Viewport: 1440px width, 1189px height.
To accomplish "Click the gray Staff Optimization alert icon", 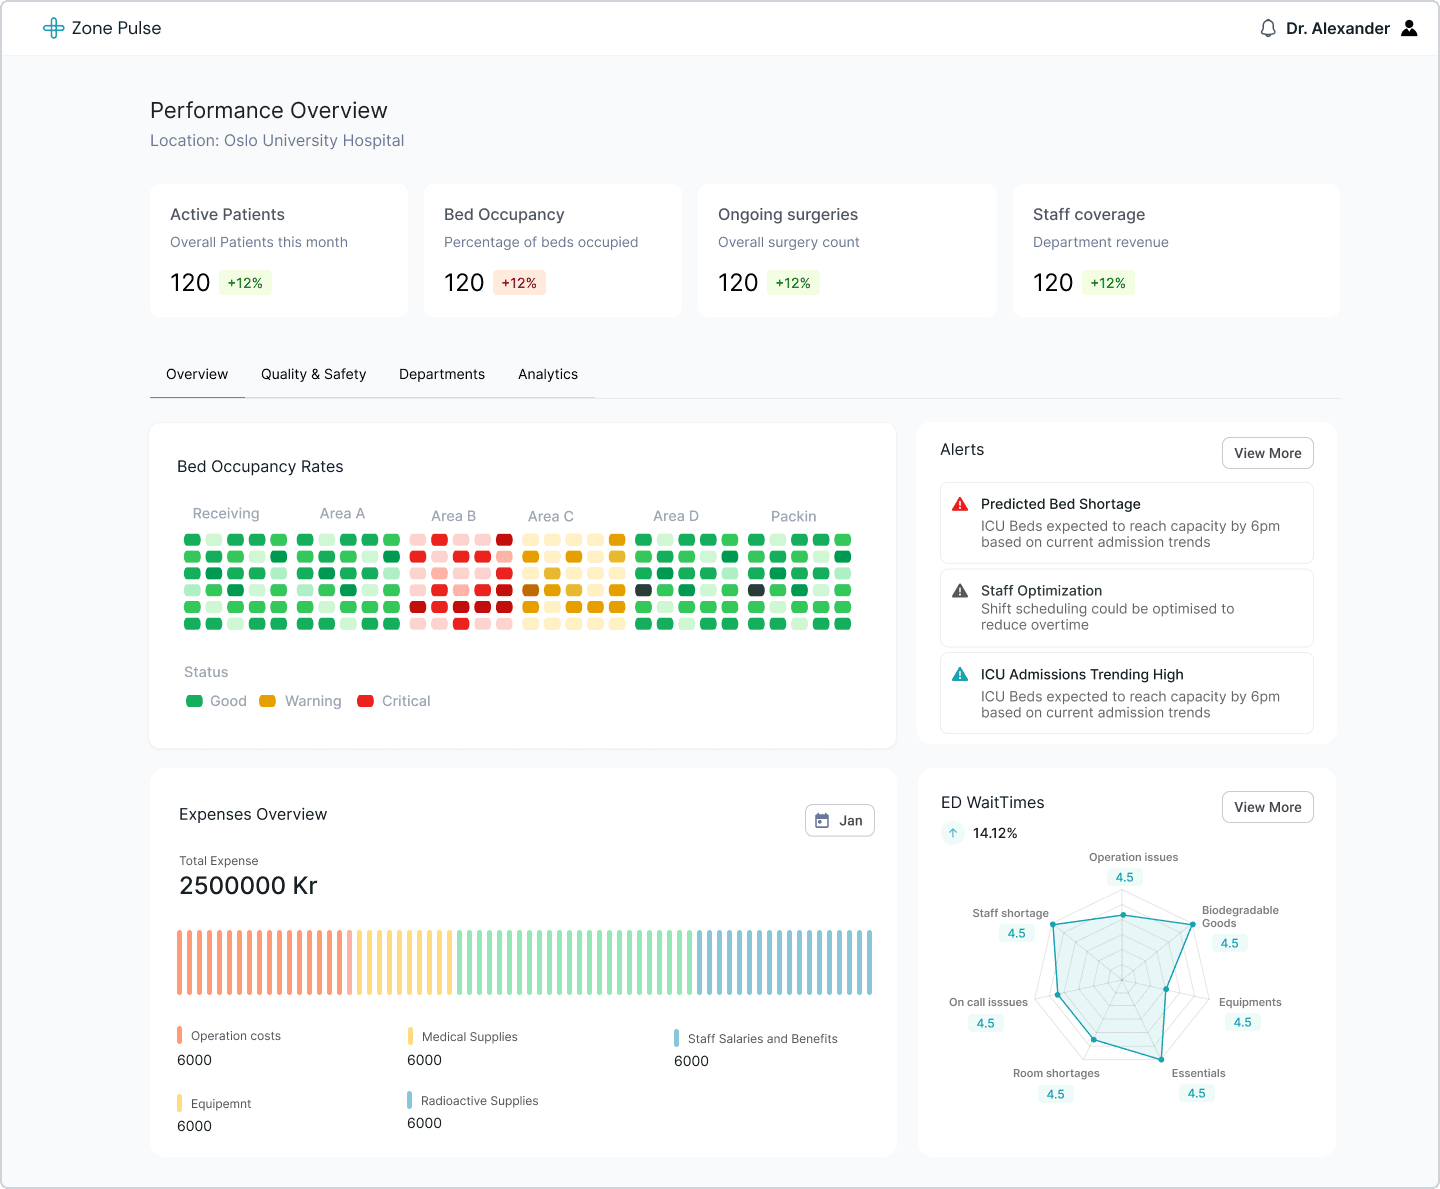I will [x=960, y=591].
